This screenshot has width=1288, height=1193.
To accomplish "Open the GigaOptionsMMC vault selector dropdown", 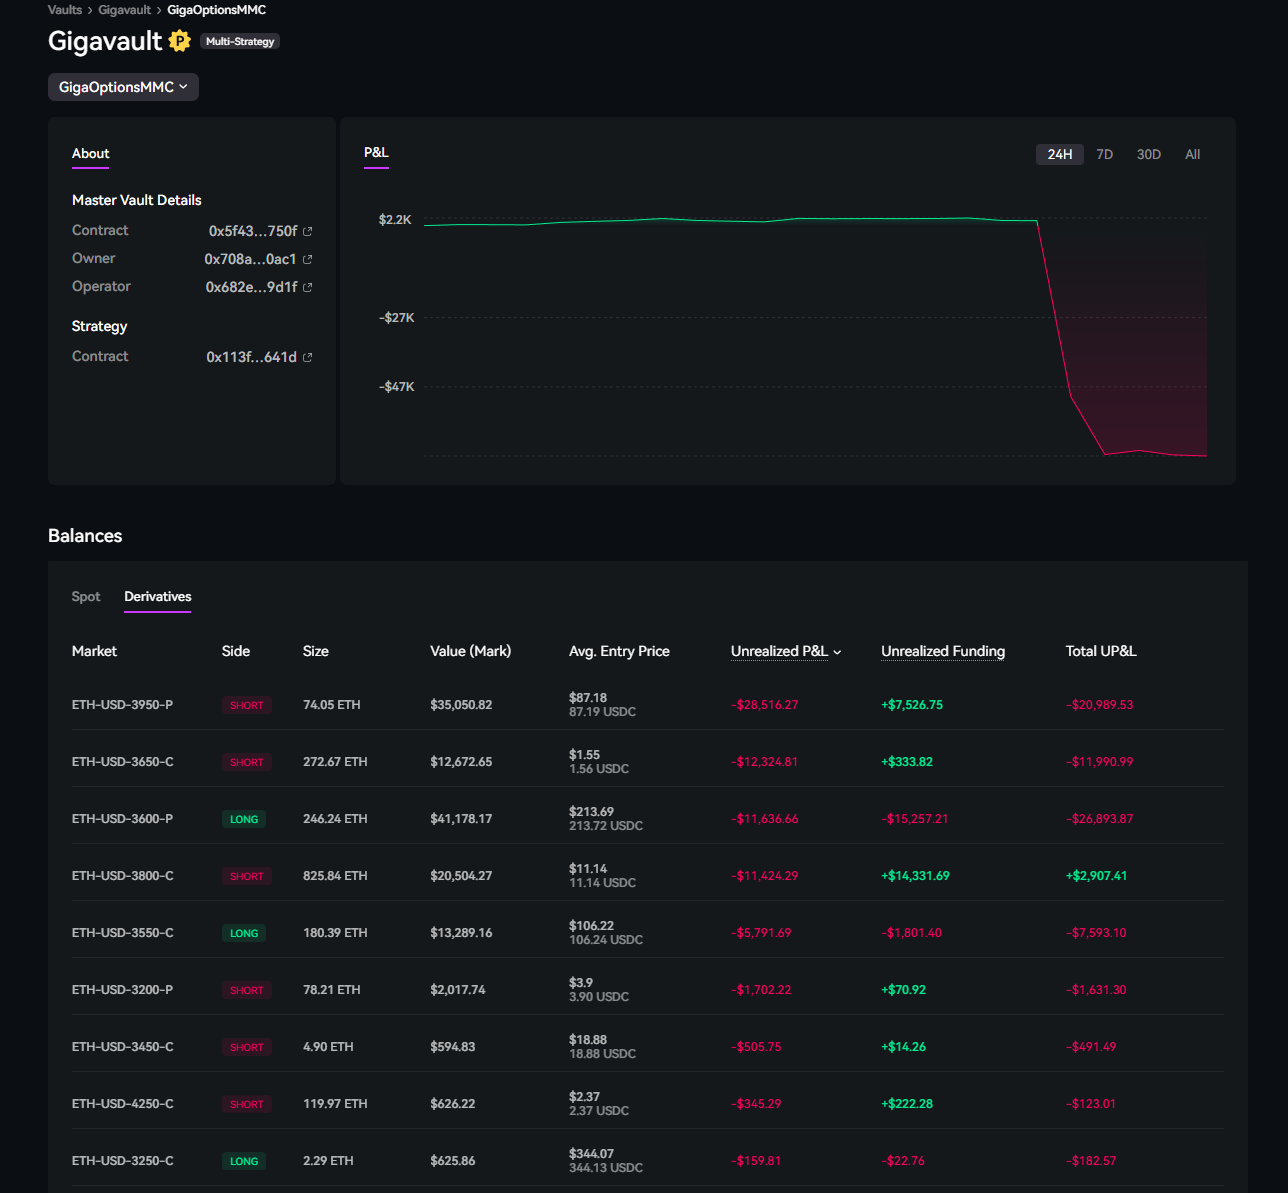I will click(122, 87).
